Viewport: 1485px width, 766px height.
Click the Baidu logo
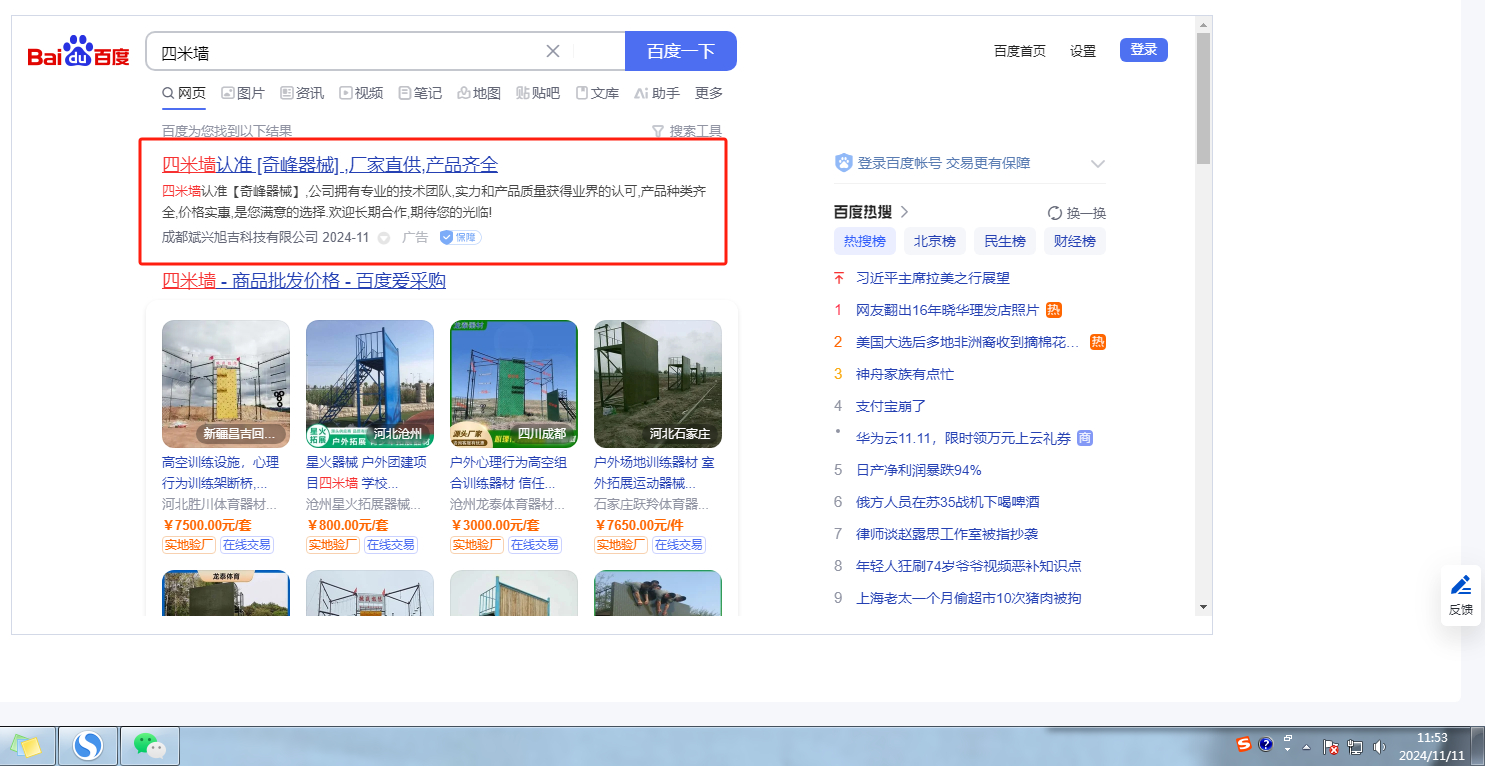[x=78, y=52]
